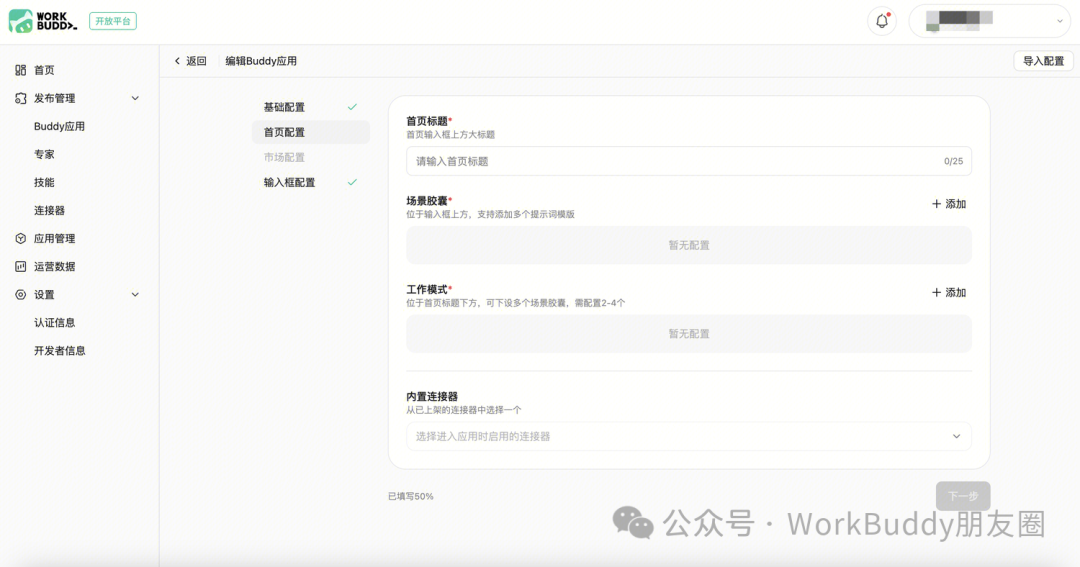
Task: Click the 设置 gear icon
Action: [21, 294]
